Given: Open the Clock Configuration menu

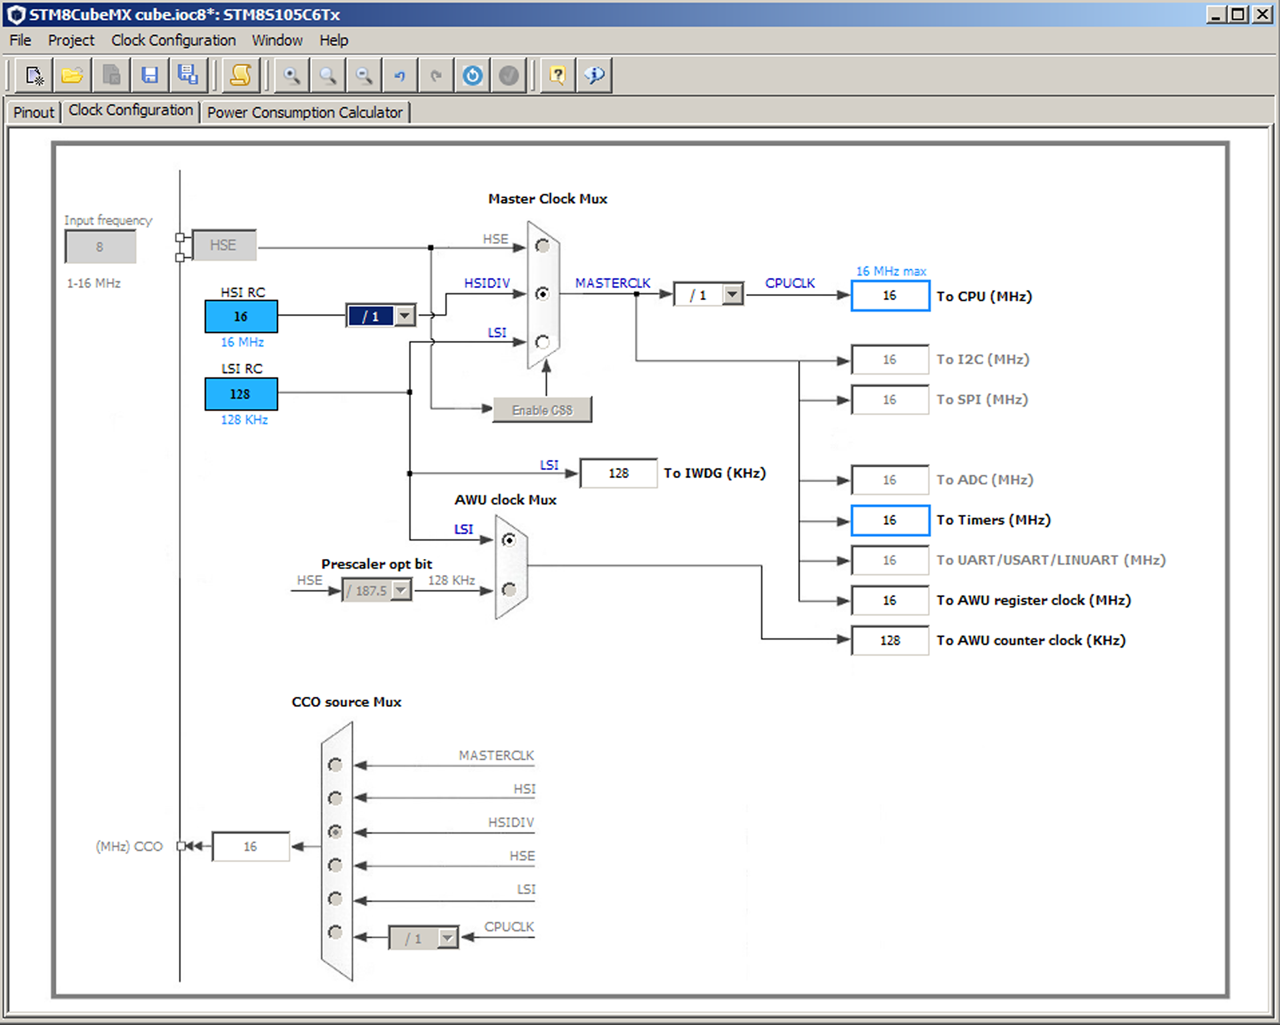Looking at the screenshot, I should (173, 40).
